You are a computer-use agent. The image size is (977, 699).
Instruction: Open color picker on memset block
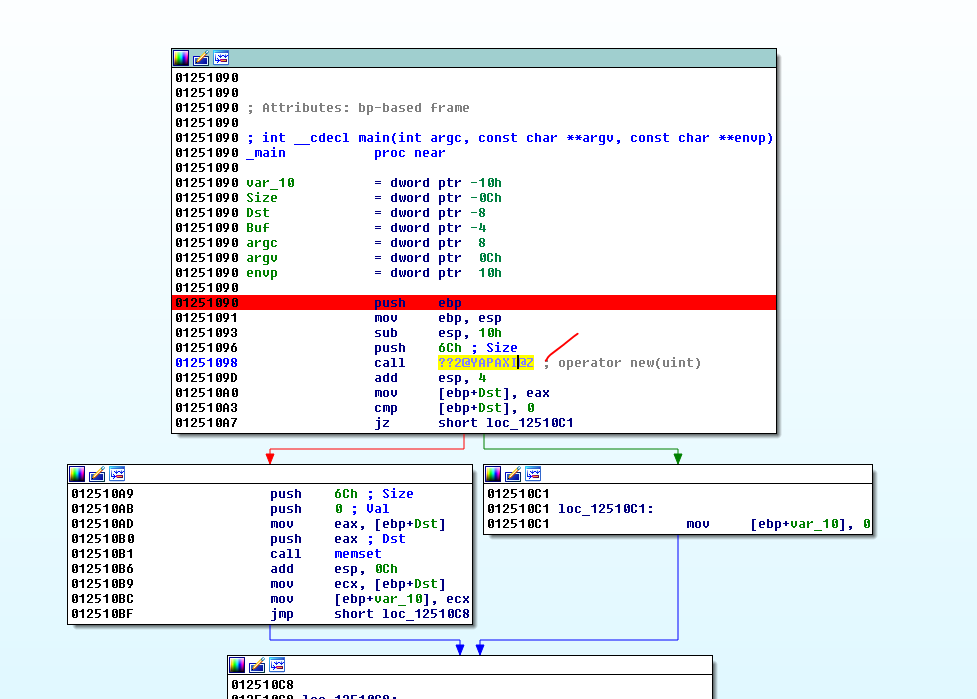77,474
